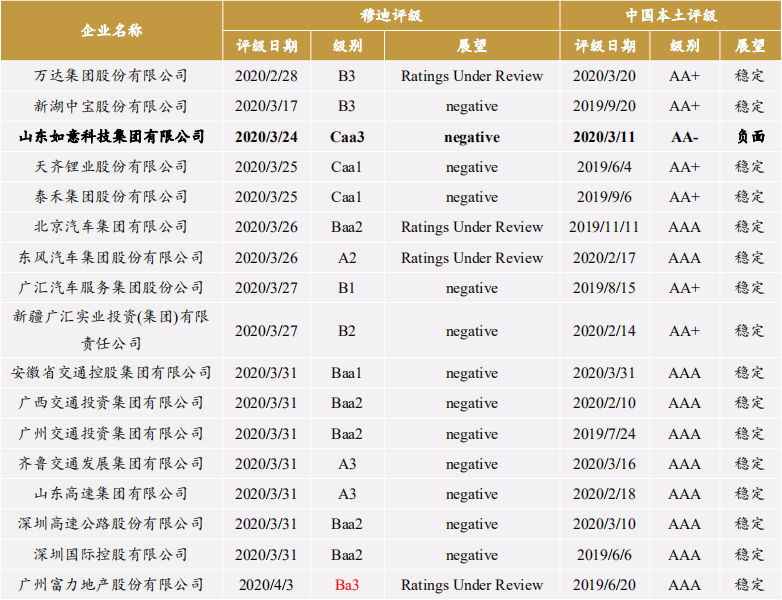Viewport: 782px width, 600px height.
Task: Click B2 rating in 新疆广汇 row
Action: coord(347,331)
